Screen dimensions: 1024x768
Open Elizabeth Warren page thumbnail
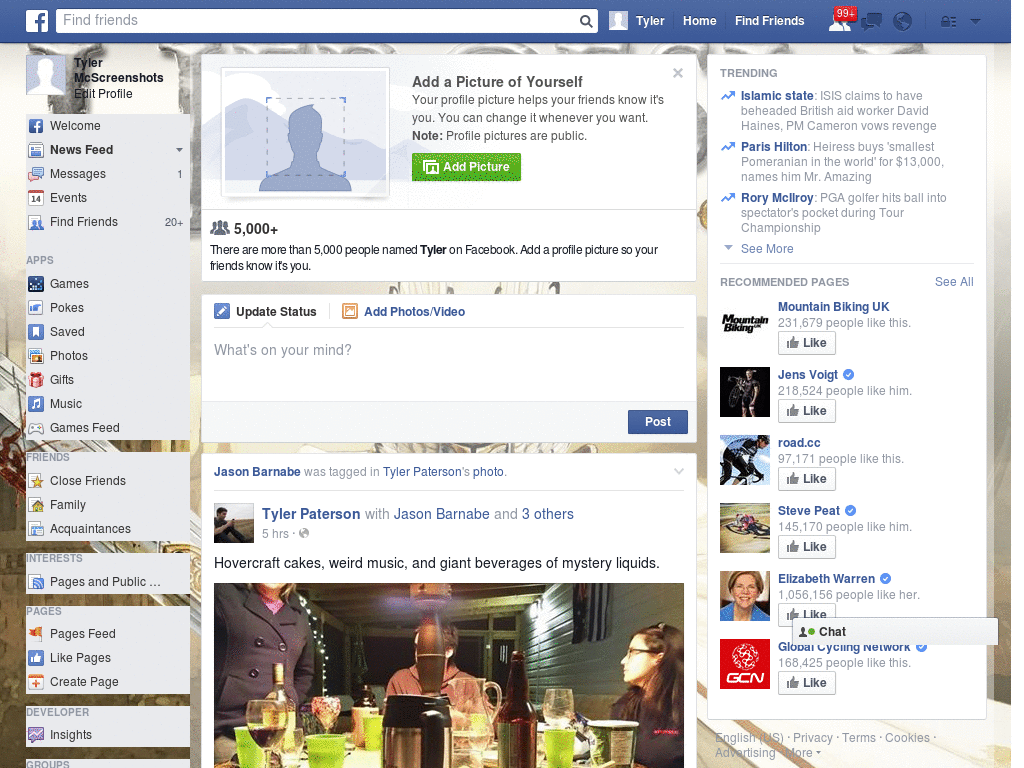[744, 596]
